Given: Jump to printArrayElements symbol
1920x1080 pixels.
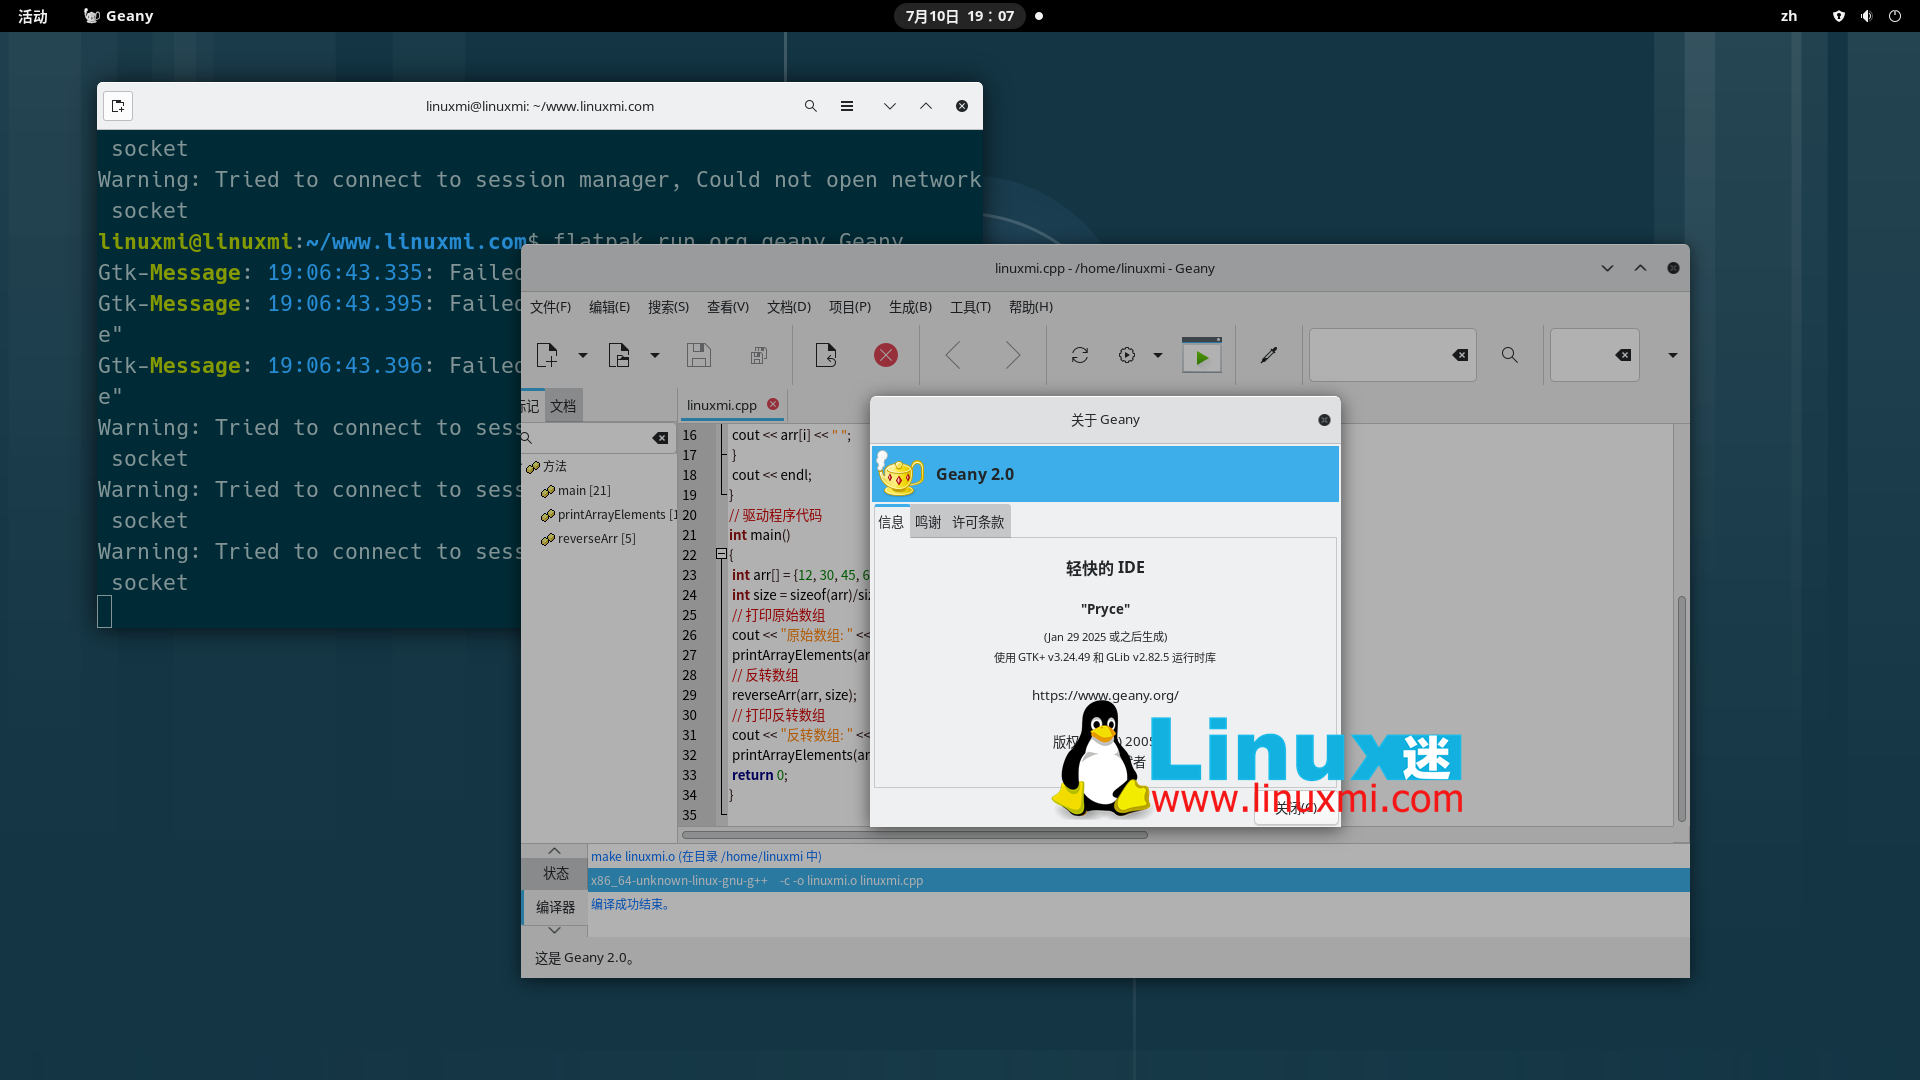Looking at the screenshot, I should pos(611,514).
